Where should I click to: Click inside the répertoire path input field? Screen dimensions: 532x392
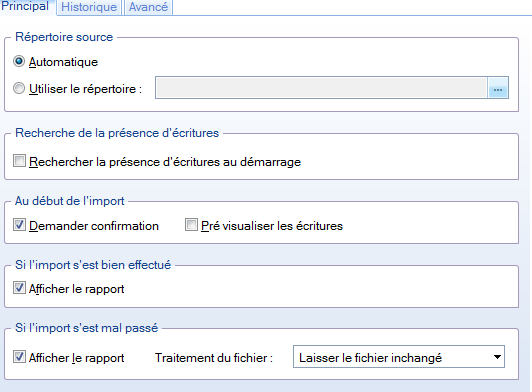[x=321, y=88]
